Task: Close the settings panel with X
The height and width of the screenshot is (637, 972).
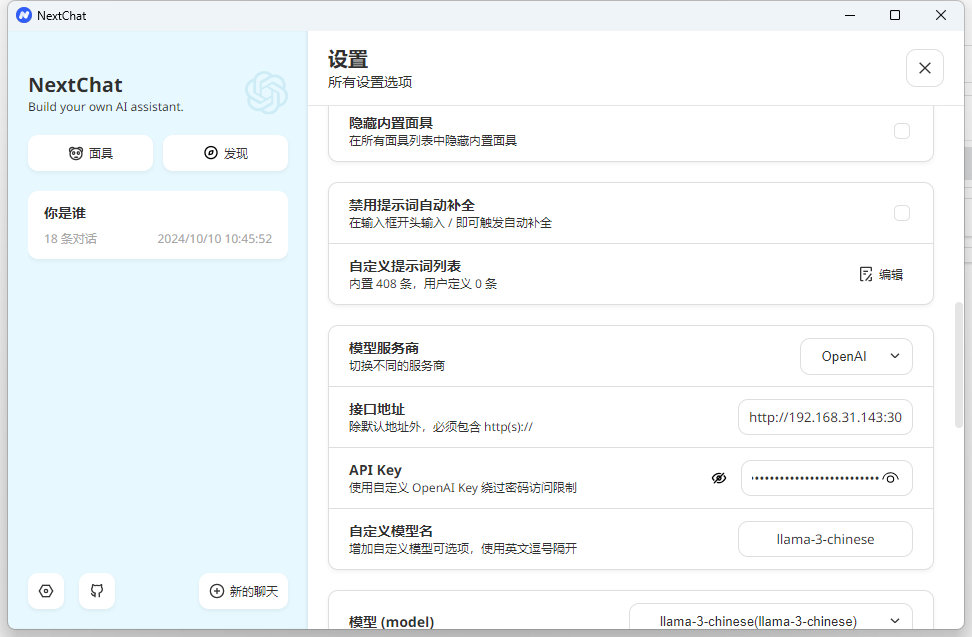Action: point(925,68)
